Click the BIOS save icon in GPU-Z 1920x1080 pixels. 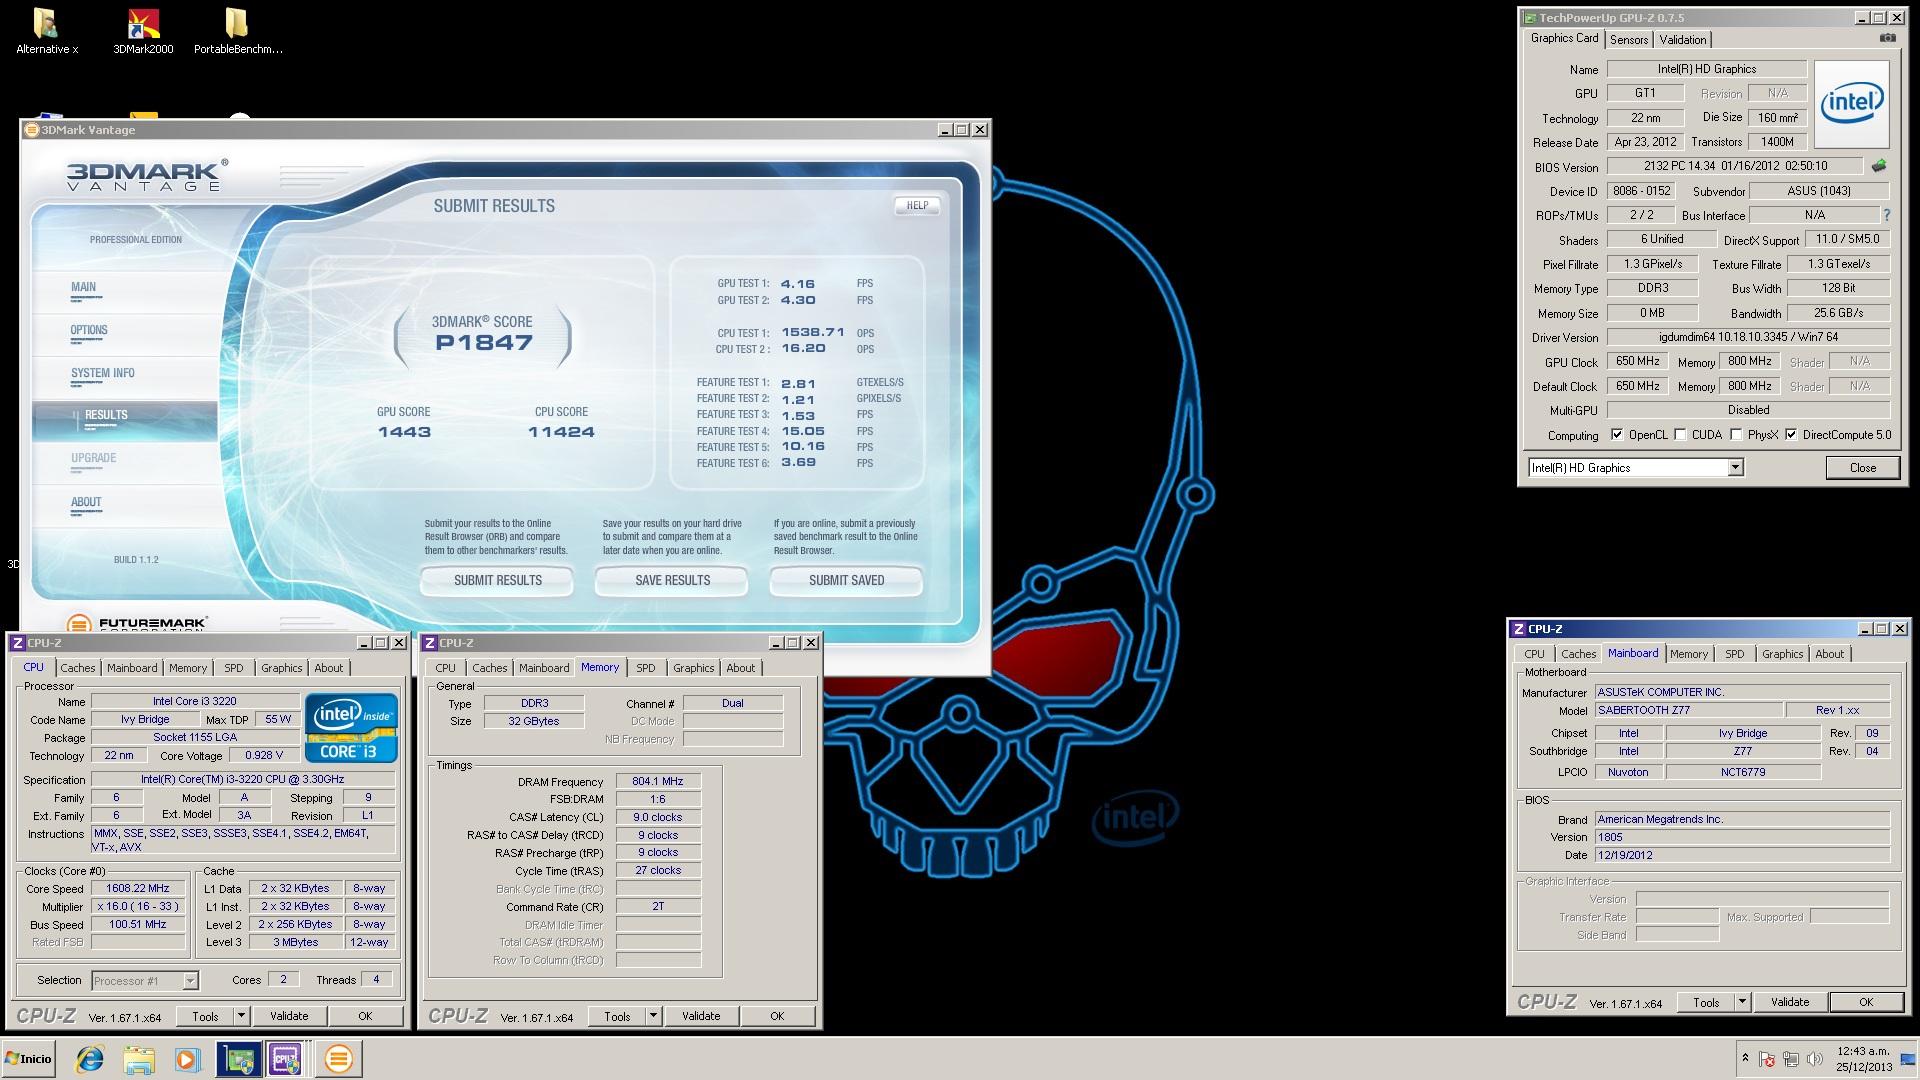[1879, 166]
